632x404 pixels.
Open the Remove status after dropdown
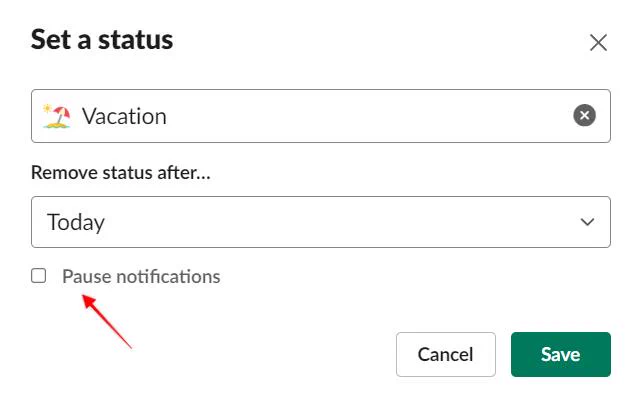[x=321, y=222]
